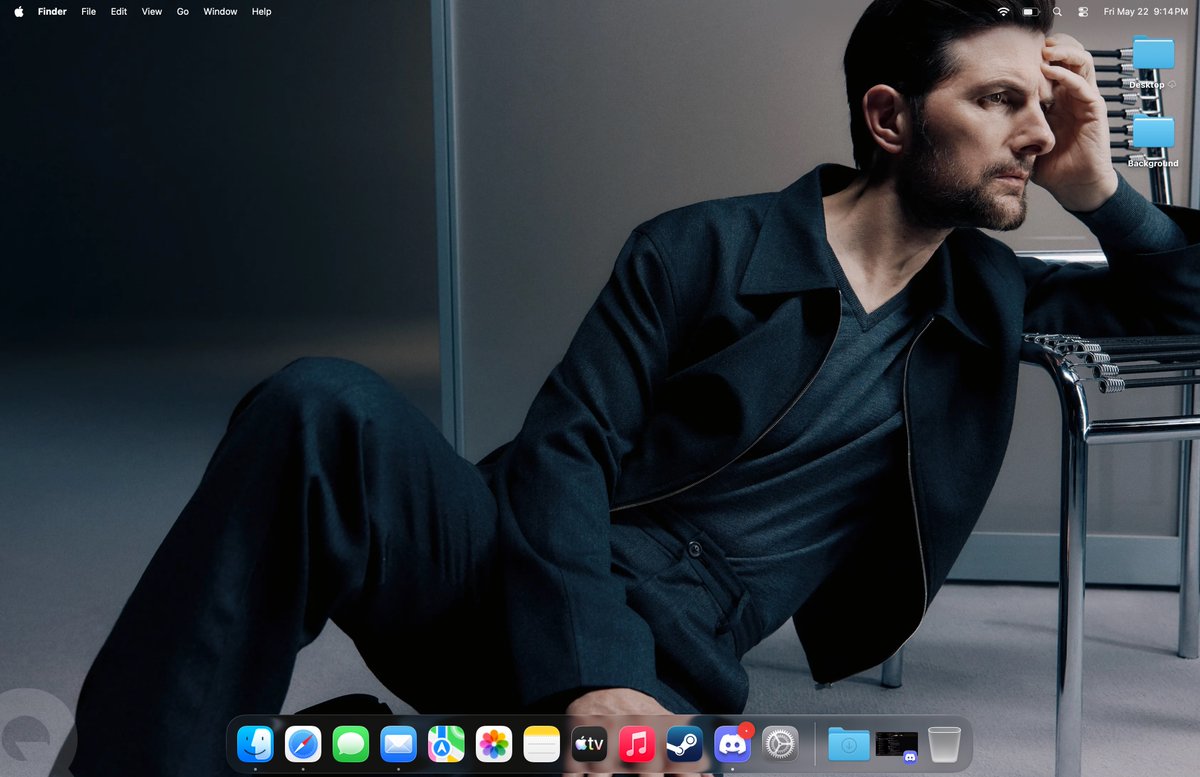Open Control Center from the menu bar

click(1083, 11)
